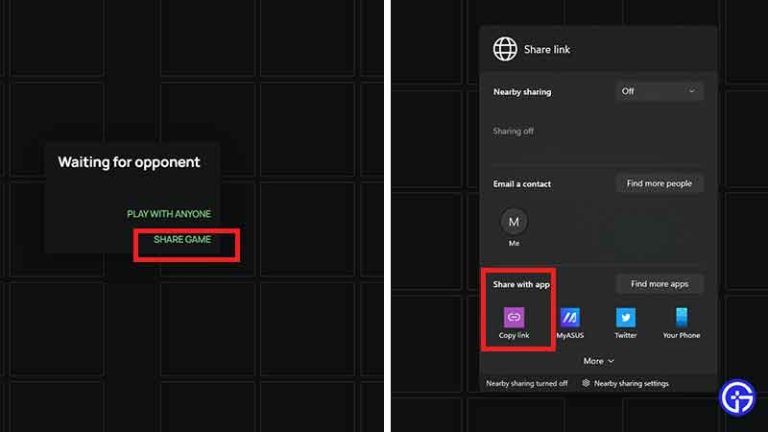The height and width of the screenshot is (432, 768).
Task: Click the 'Email a contact' section heading
Action: 522,184
